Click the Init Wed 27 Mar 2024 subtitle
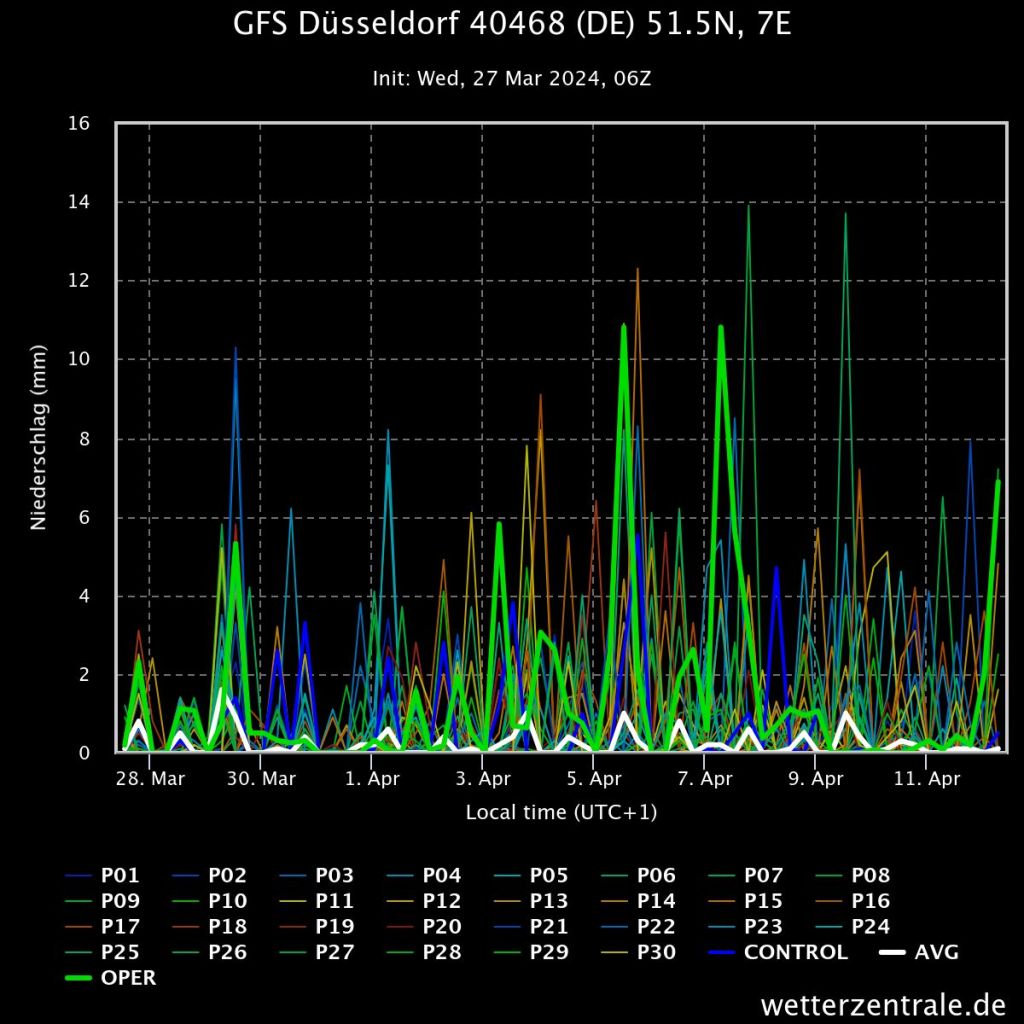Image resolution: width=1024 pixels, height=1024 pixels. 511,78
